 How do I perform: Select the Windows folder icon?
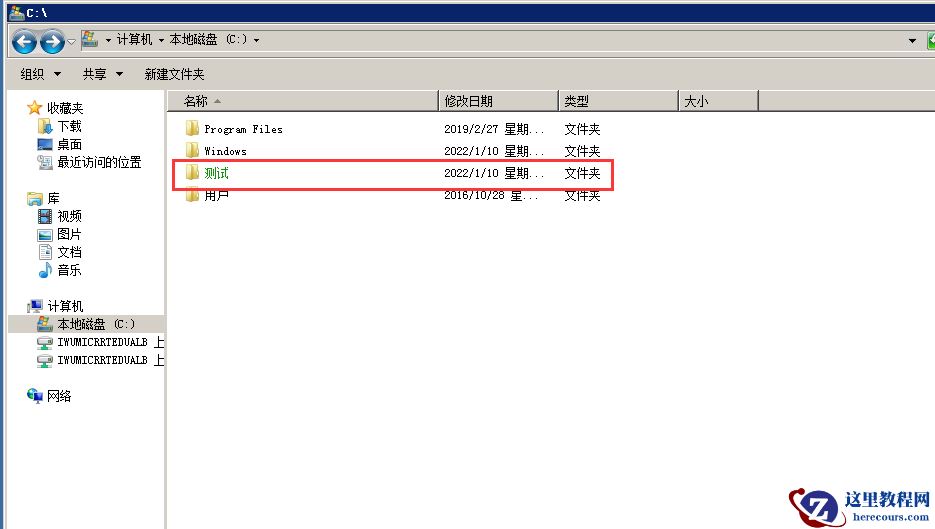[192, 150]
